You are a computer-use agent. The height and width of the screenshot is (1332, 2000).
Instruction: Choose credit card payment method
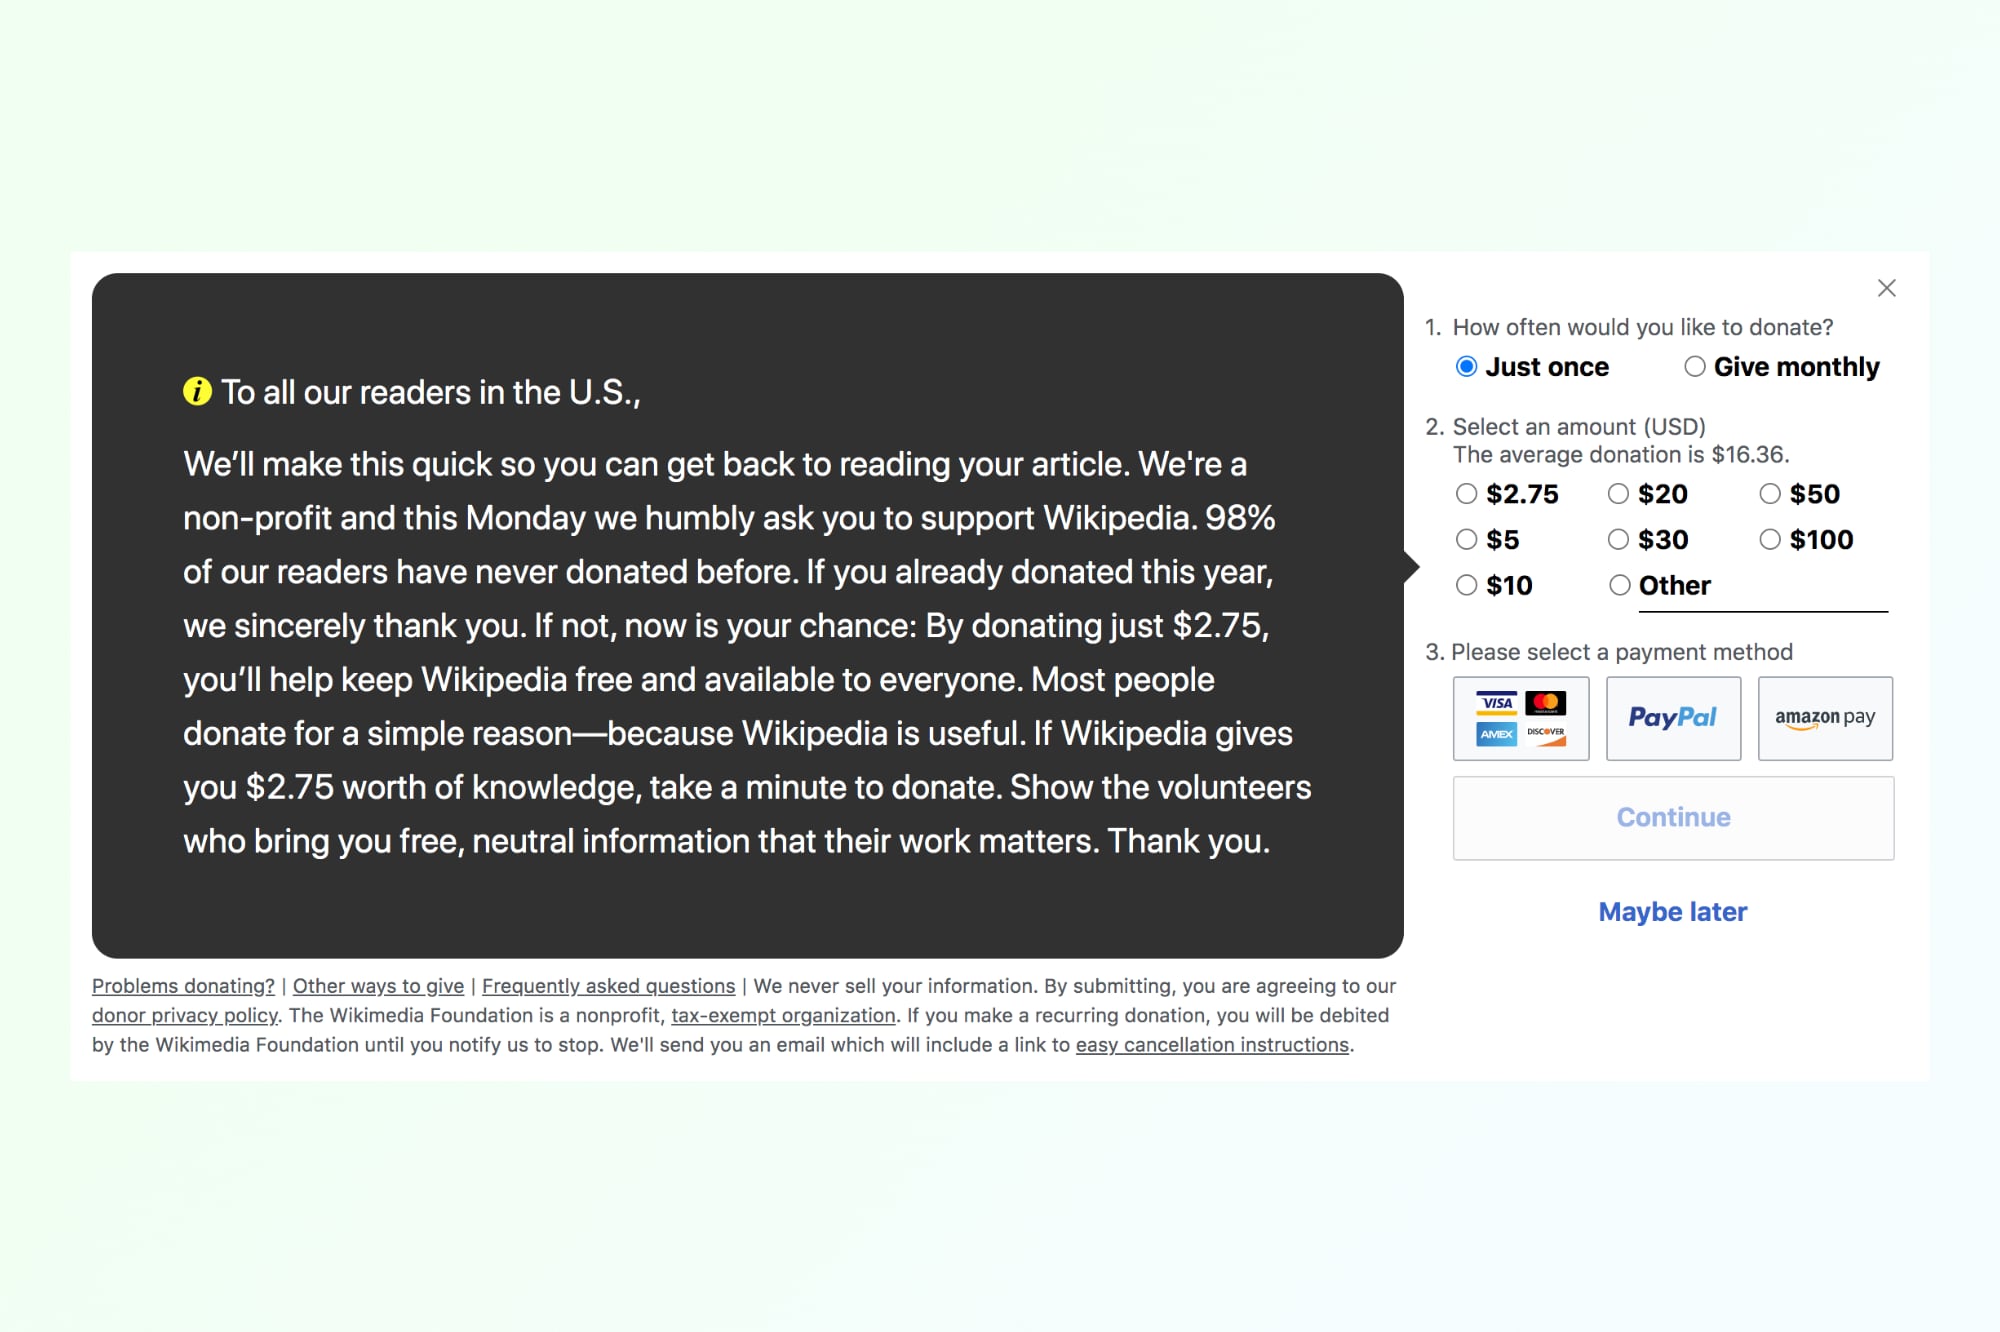1520,718
